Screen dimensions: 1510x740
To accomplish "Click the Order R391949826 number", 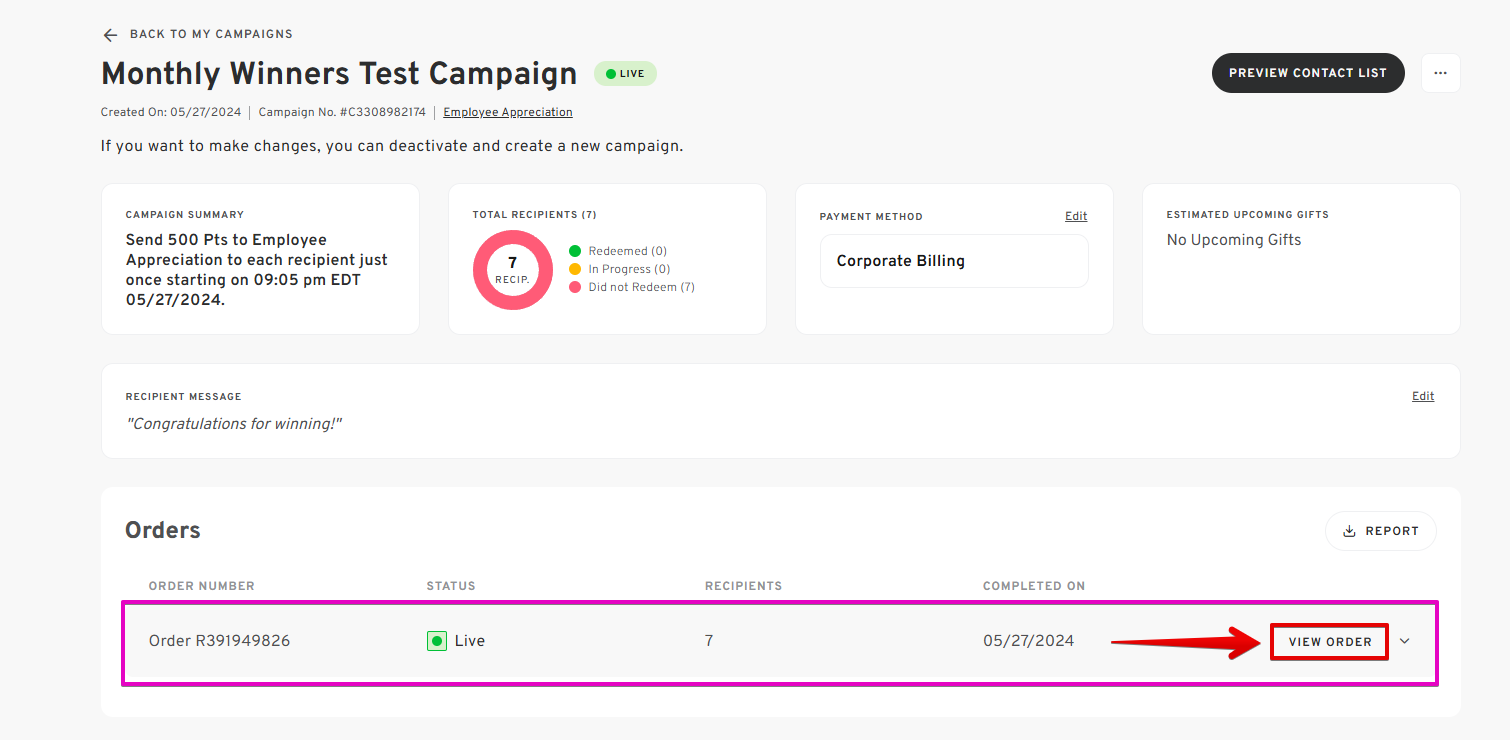I will pyautogui.click(x=219, y=641).
